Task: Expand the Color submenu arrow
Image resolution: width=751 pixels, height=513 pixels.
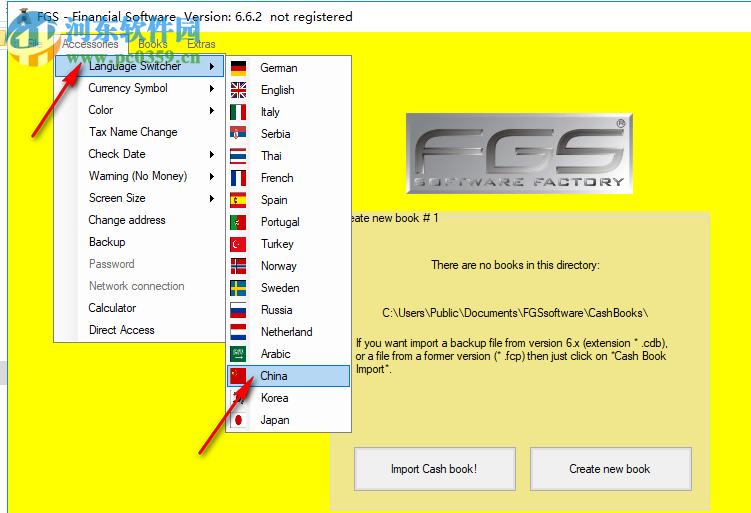Action: point(212,111)
